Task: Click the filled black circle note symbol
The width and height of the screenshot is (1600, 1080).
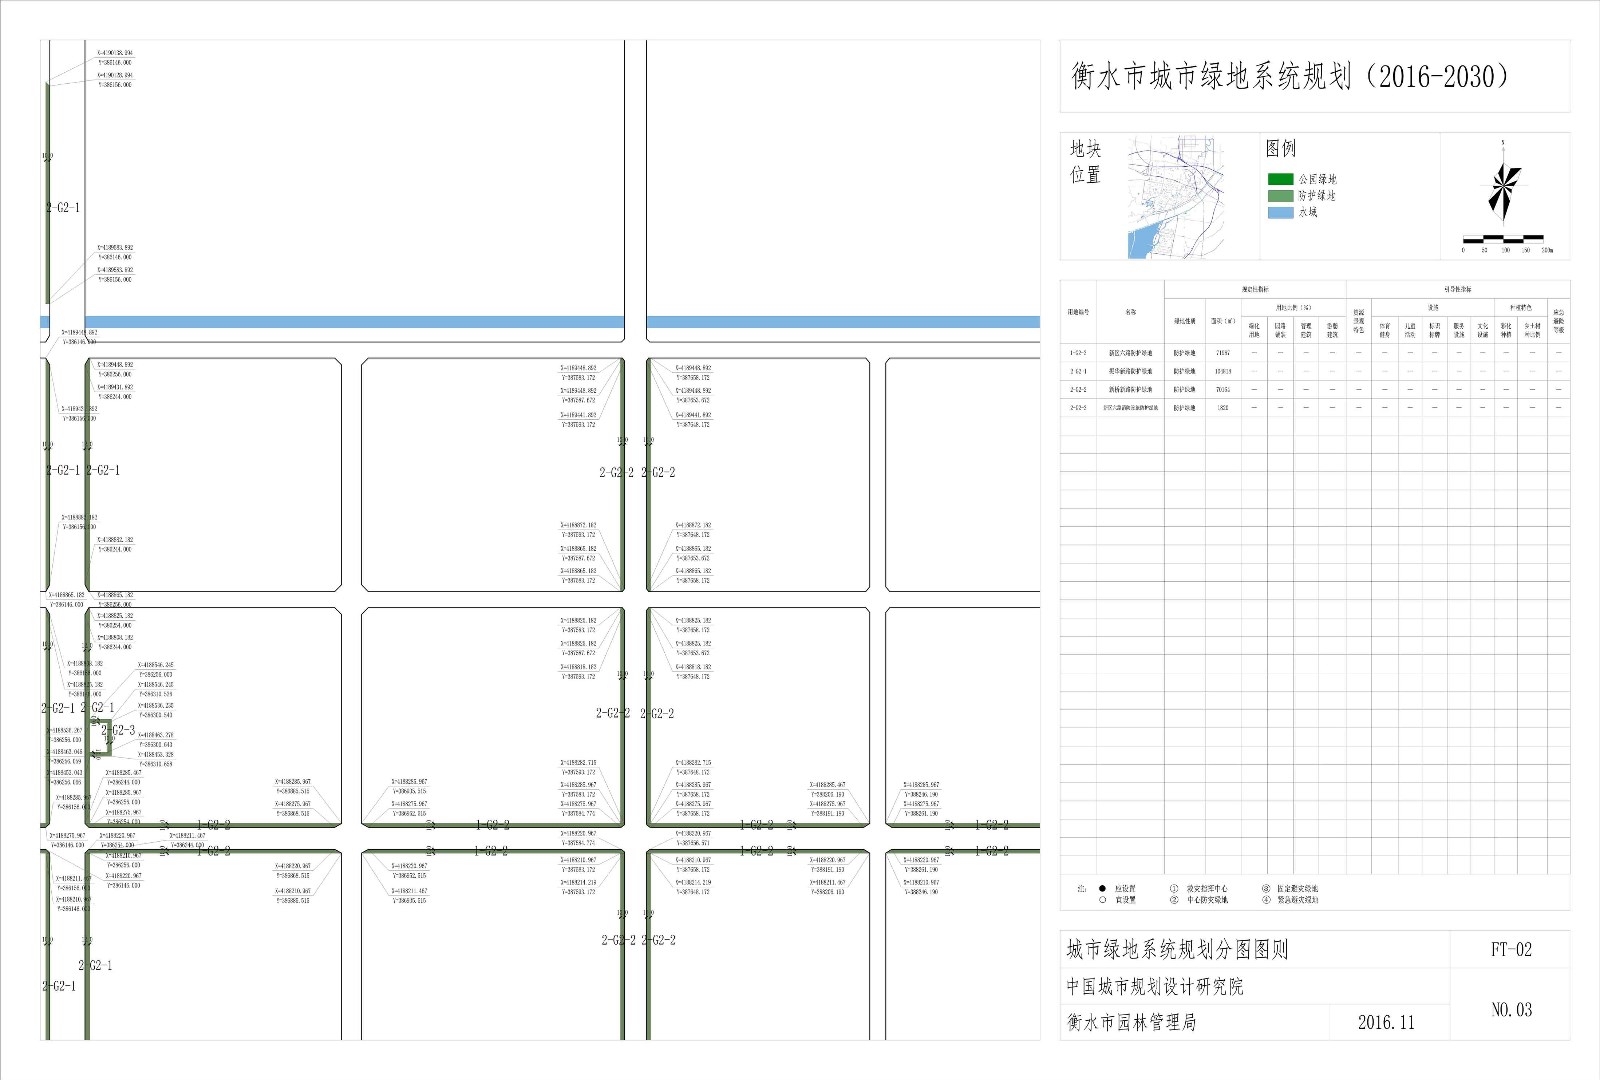Action: [1102, 888]
